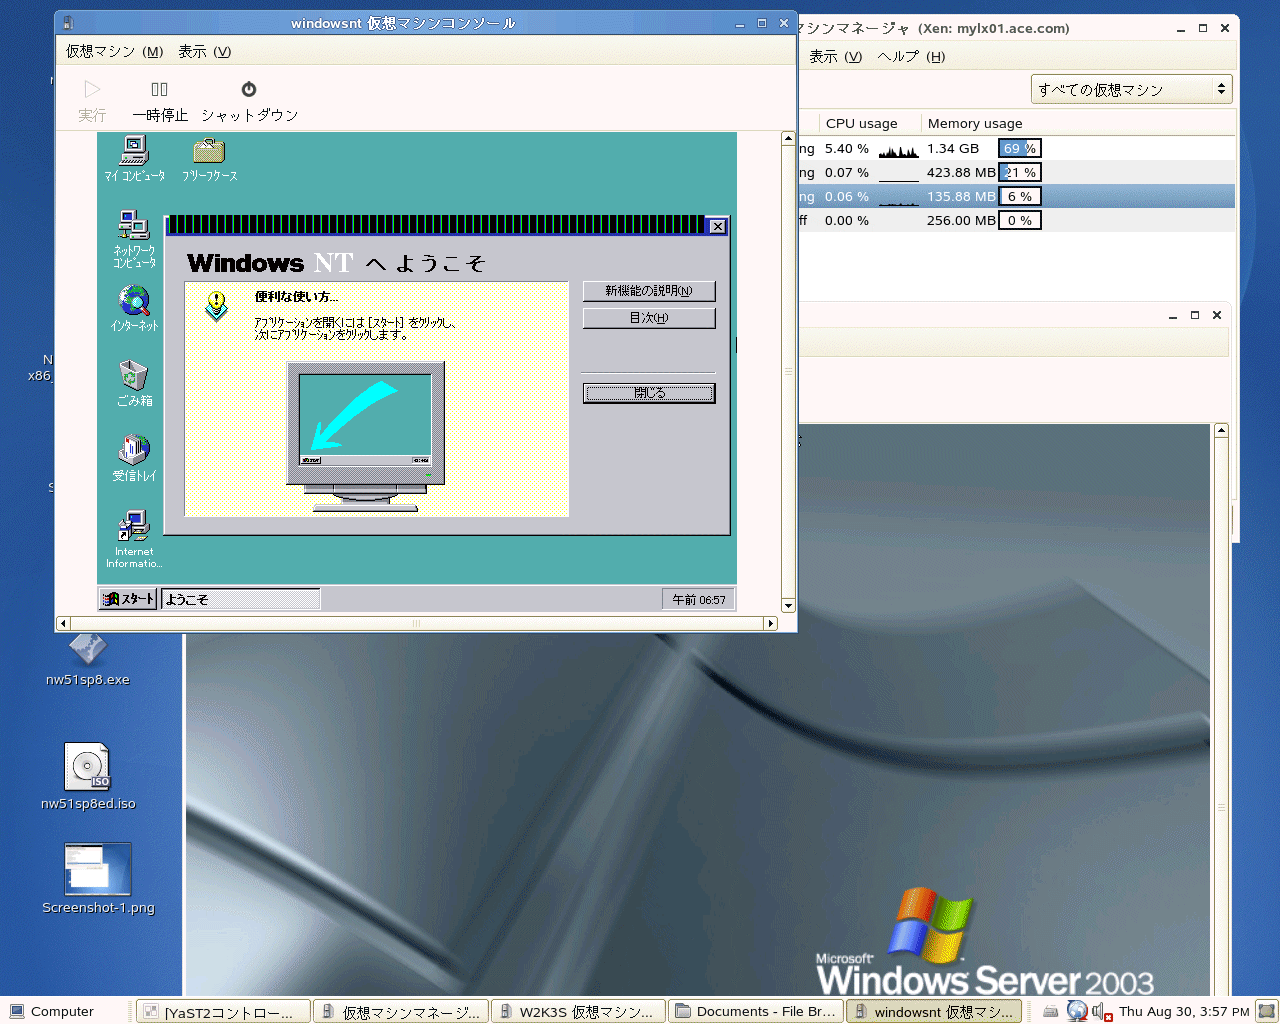Click the 目次 button in welcome dialog
This screenshot has width=1280, height=1024.
point(649,318)
